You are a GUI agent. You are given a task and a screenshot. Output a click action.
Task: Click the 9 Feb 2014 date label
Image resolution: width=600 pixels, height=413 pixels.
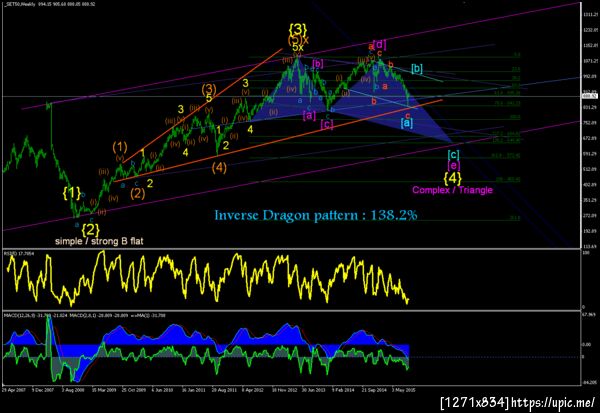[x=343, y=390]
